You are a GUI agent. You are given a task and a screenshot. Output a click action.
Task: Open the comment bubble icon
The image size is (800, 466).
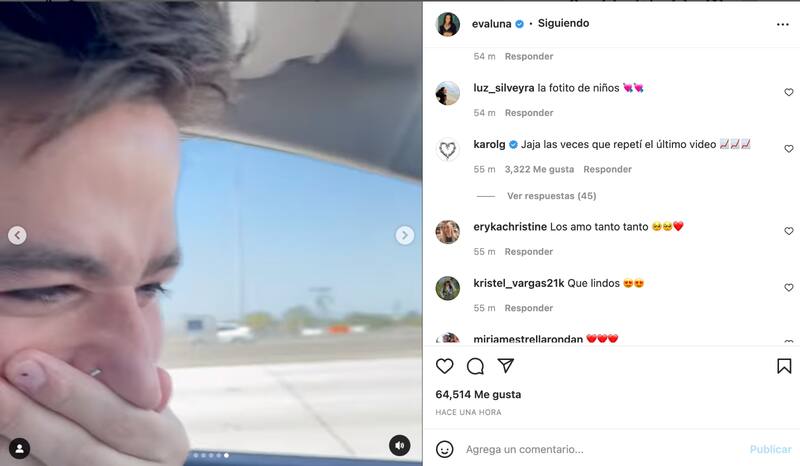point(475,366)
